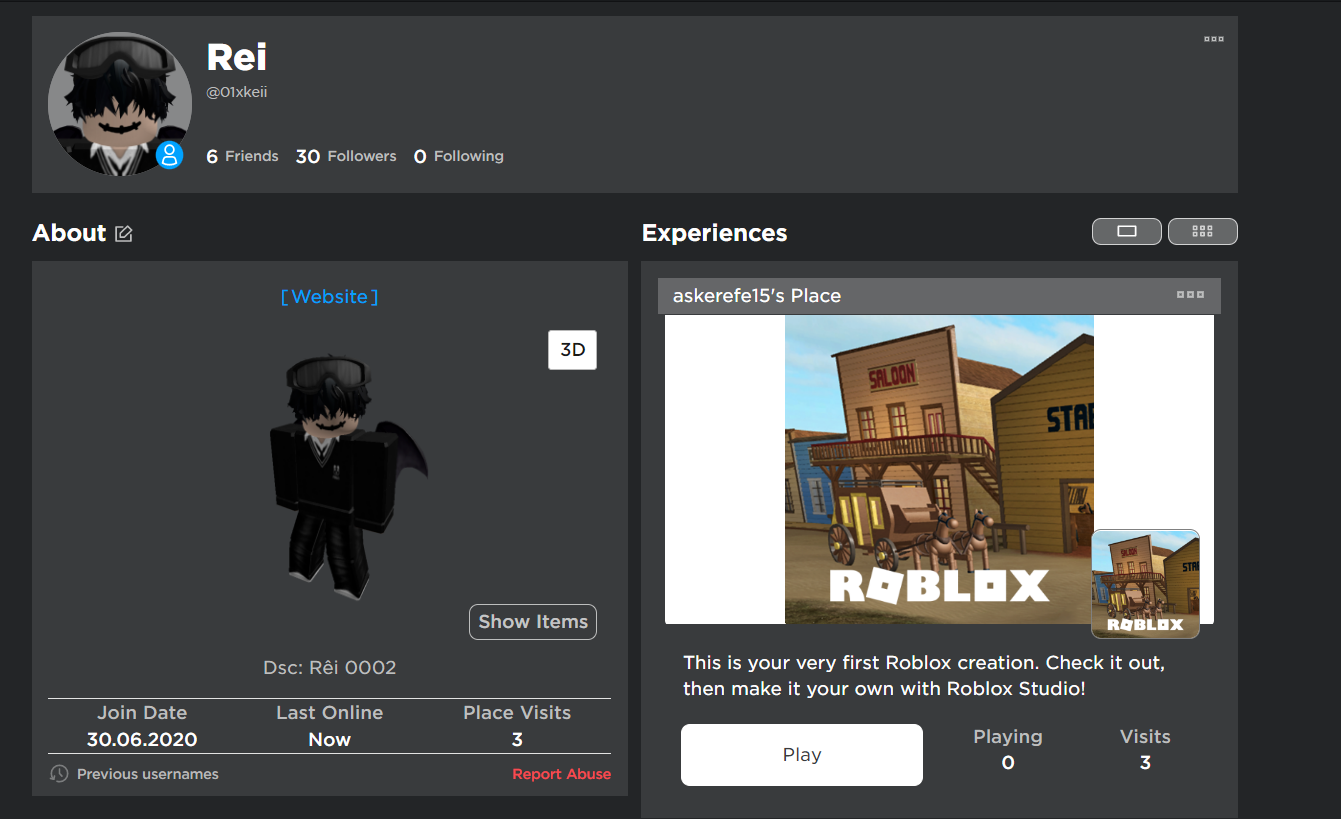This screenshot has height=819, width=1341.
Task: Open the 30 Followers list
Action: [346, 156]
